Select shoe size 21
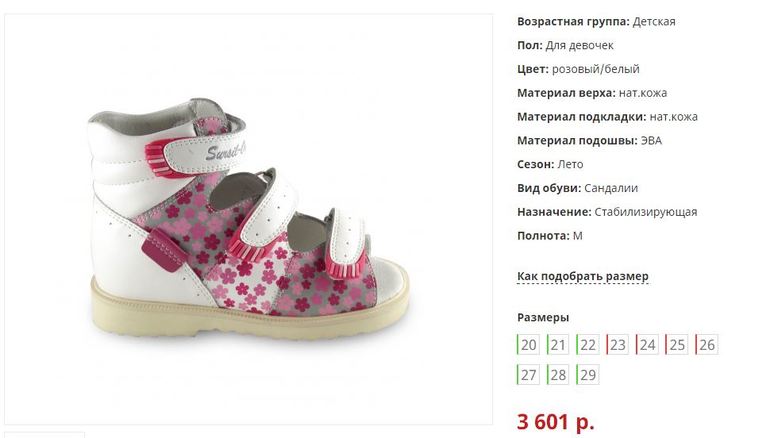770x438 pixels. 558,345
